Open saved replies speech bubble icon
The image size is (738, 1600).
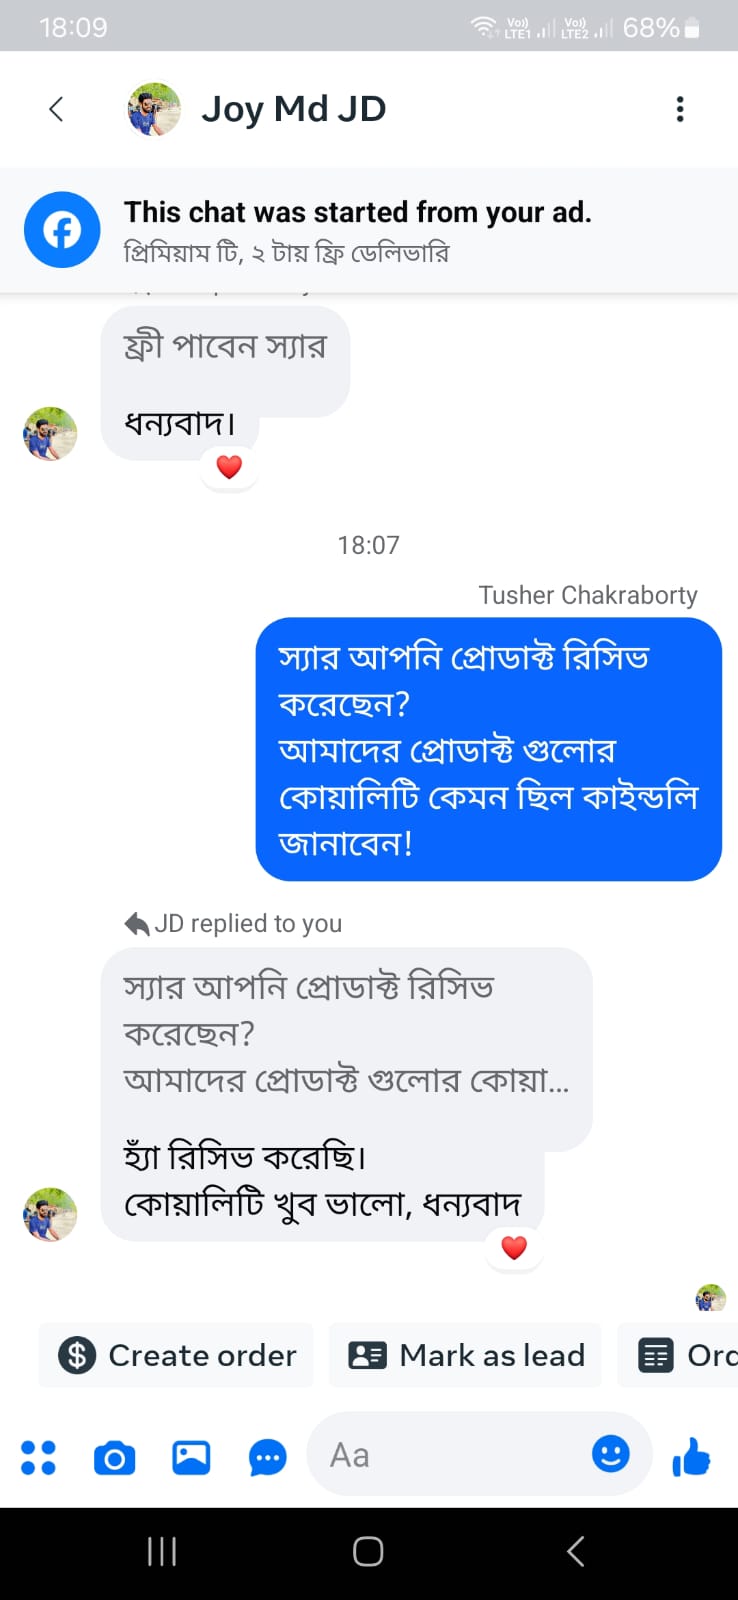click(x=267, y=1457)
